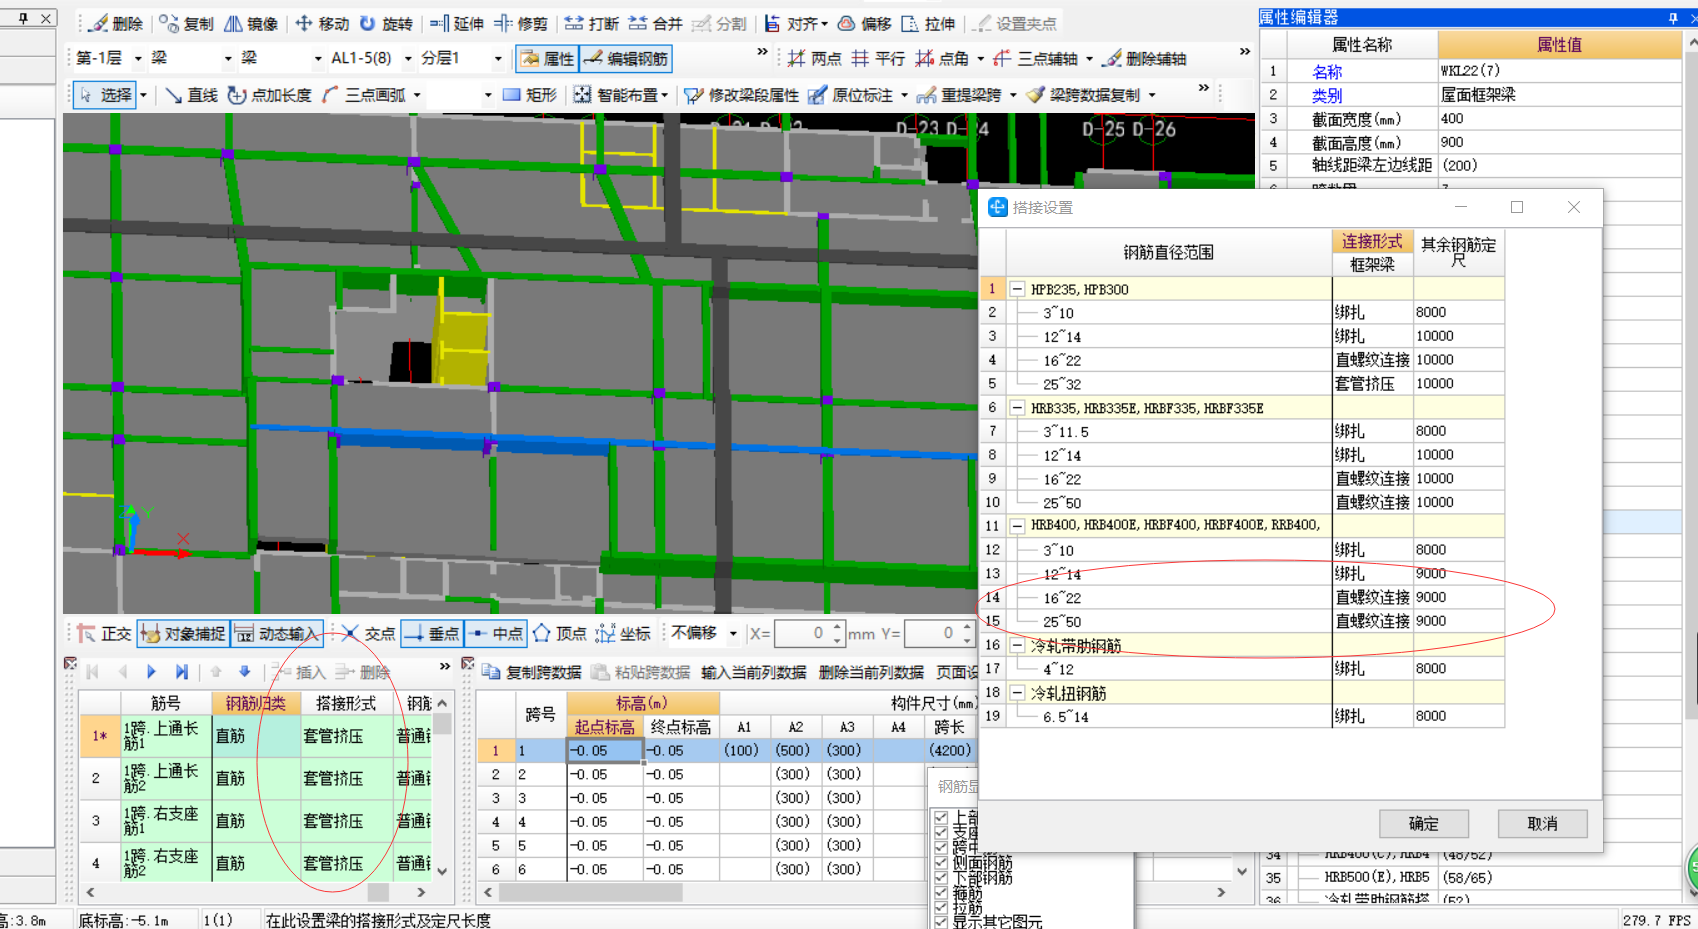This screenshot has width=1698, height=929.
Task: Click 截面宽度 value 400 cell
Action: tap(1559, 119)
